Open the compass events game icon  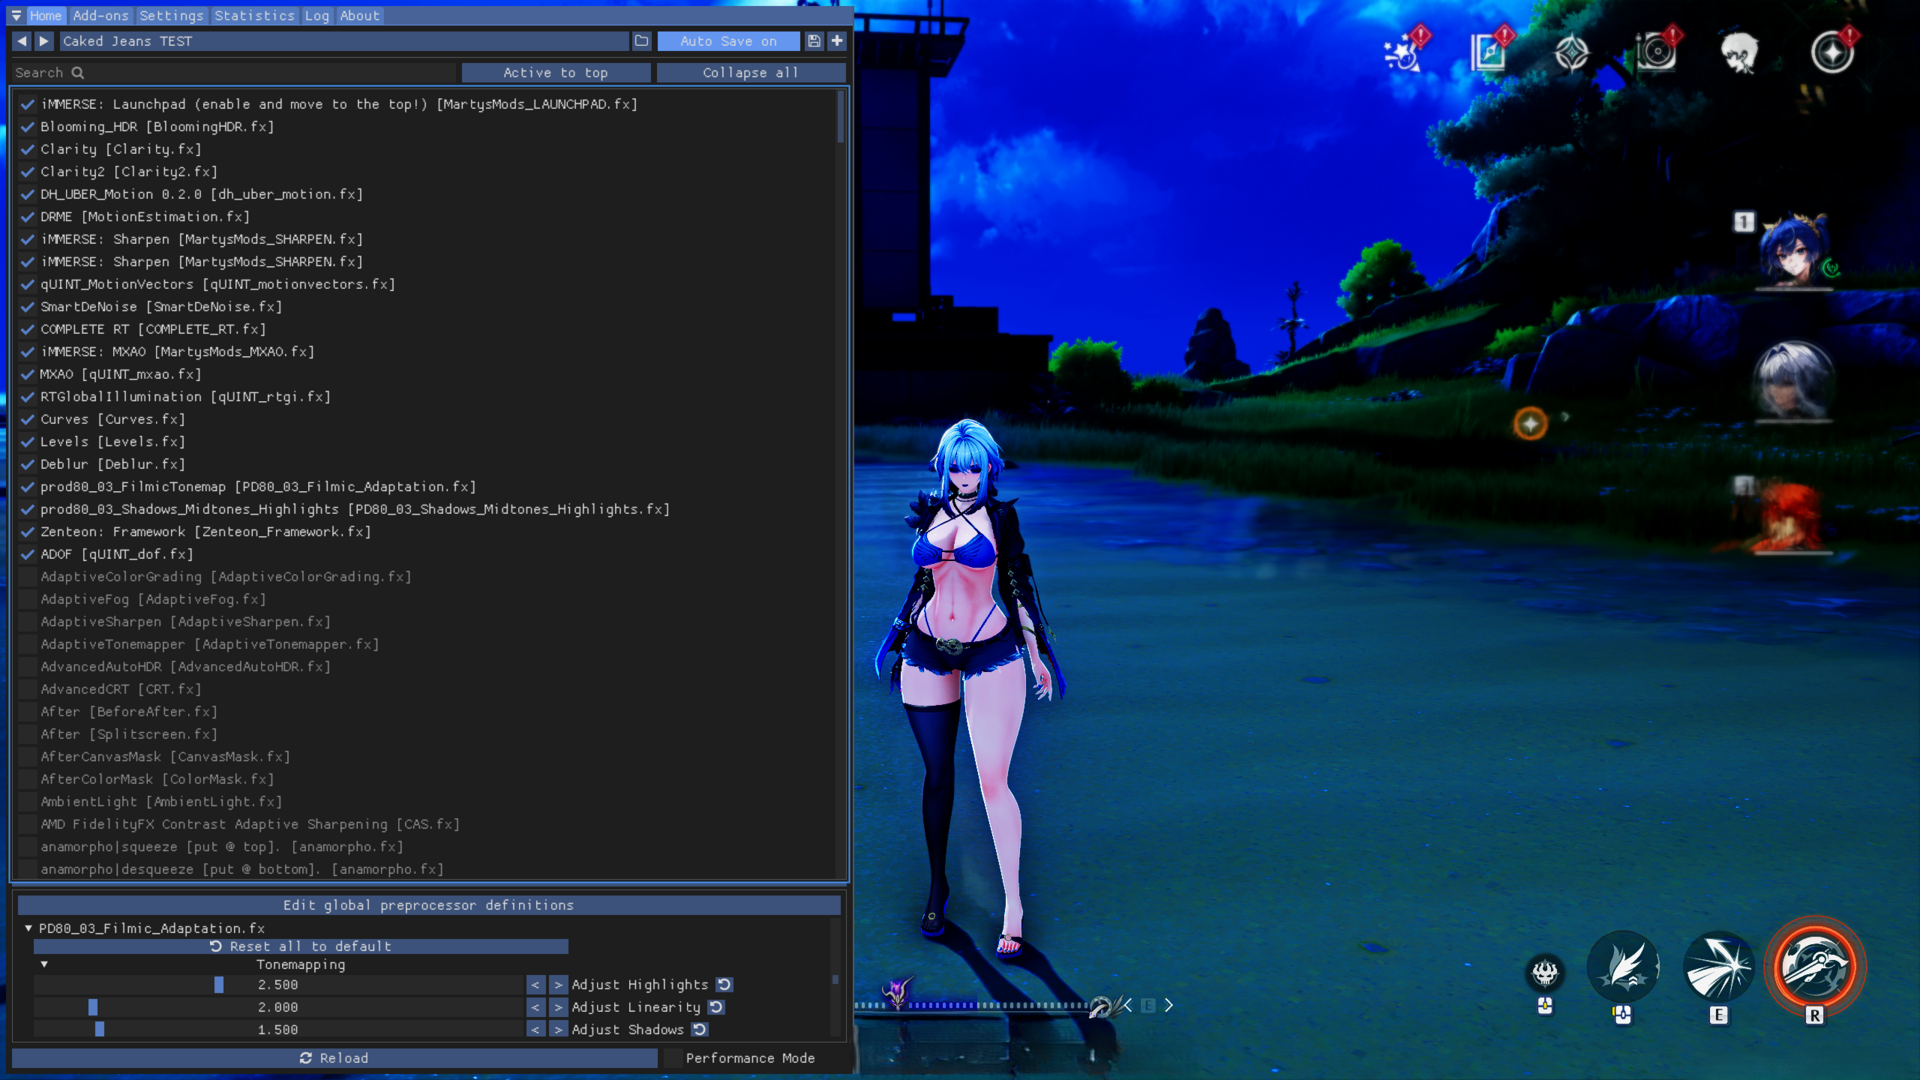1572,52
